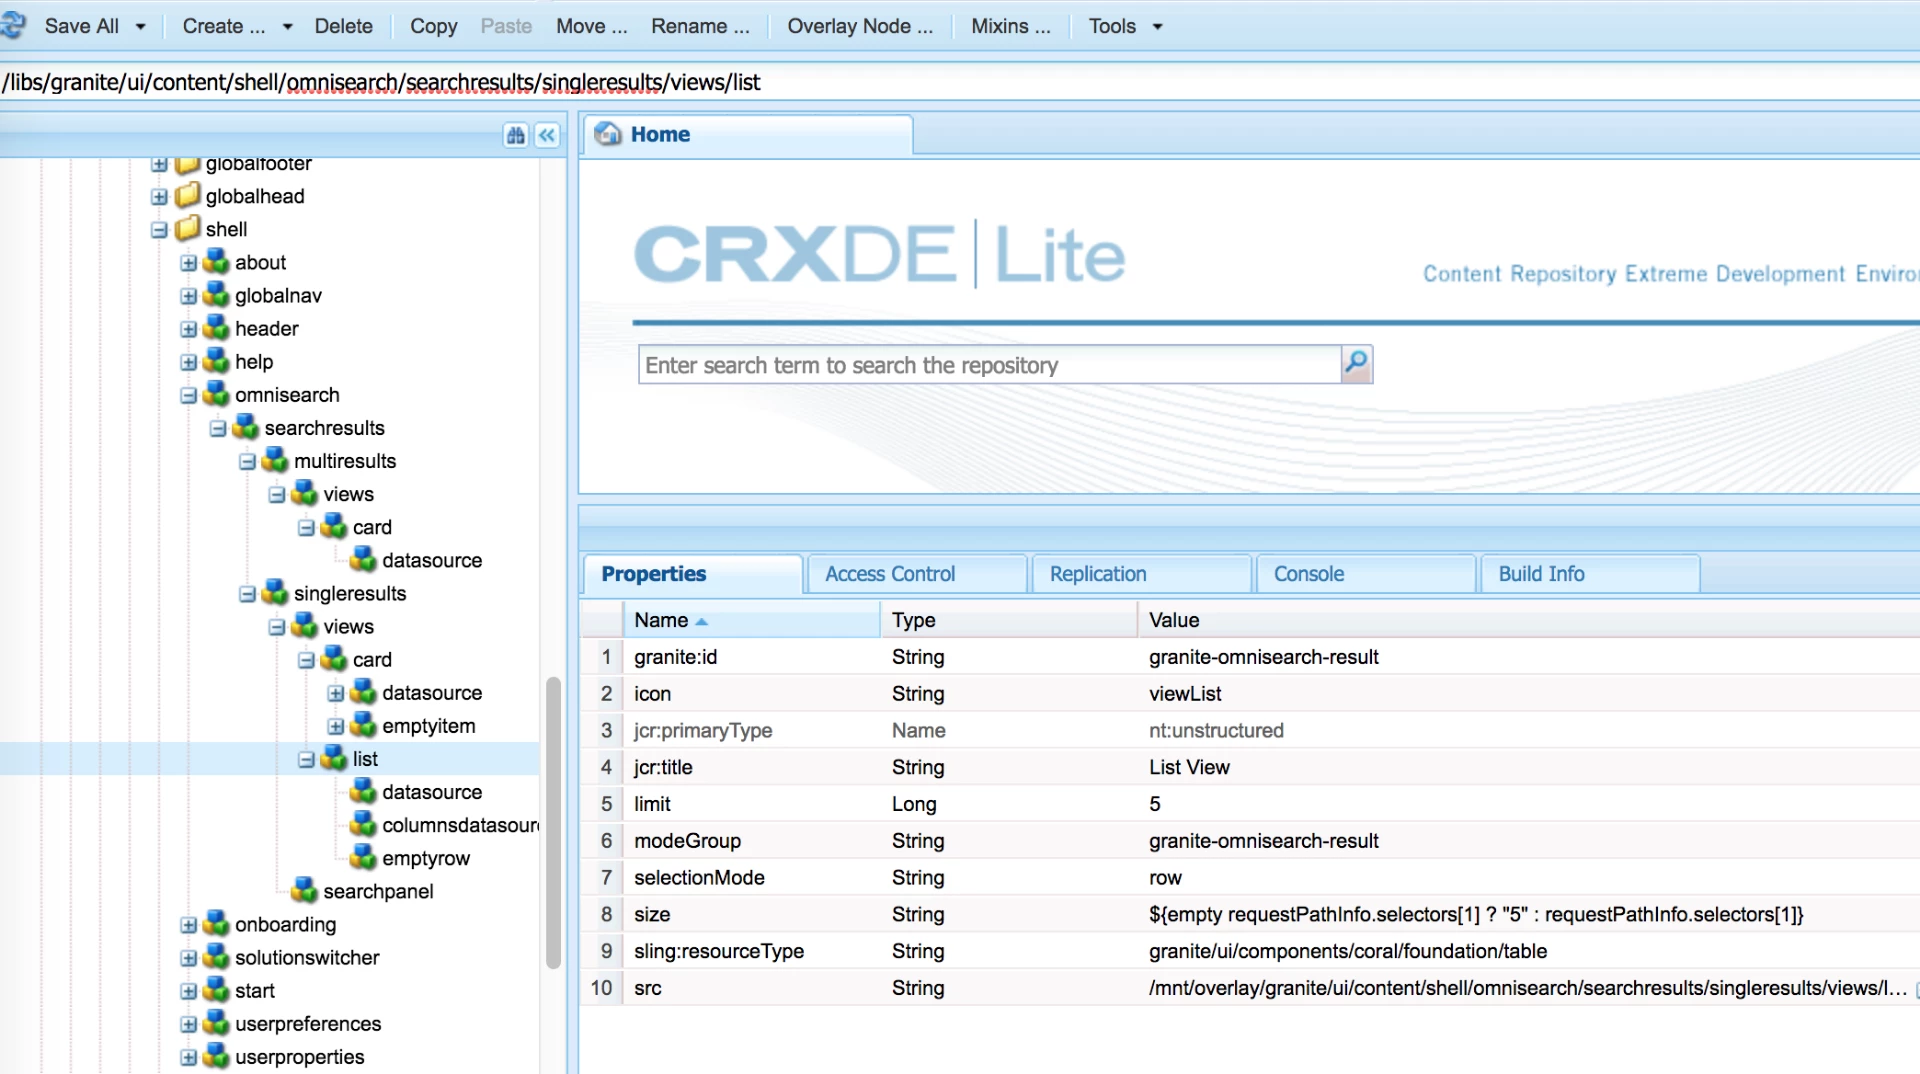Select the selectionMode value 'row'
This screenshot has height=1074, width=1920.
(1165, 878)
